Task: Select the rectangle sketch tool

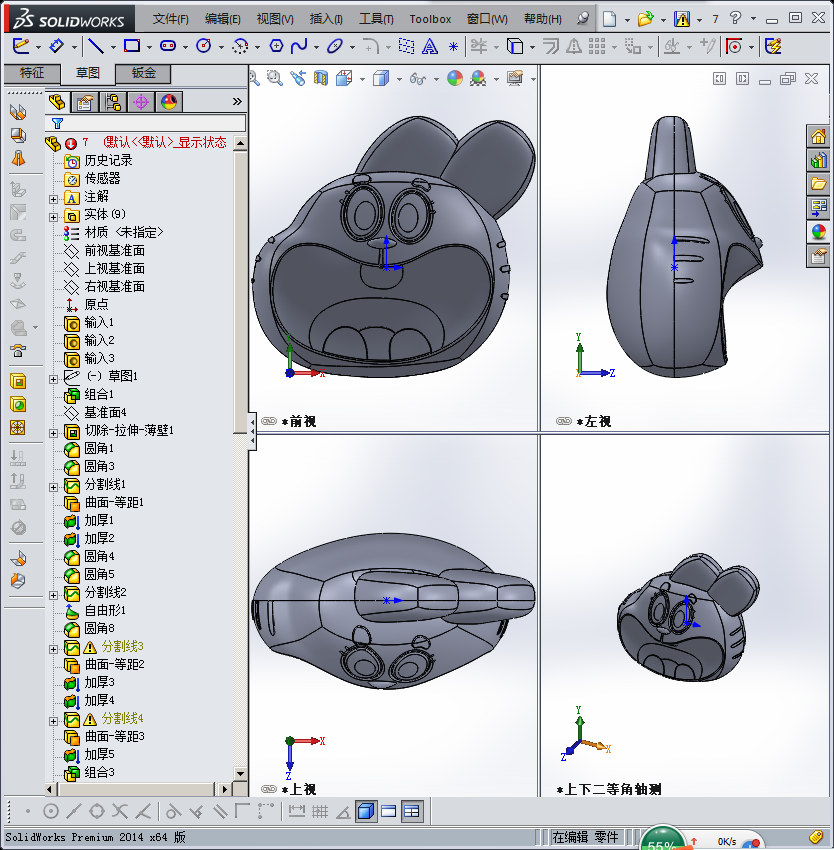Action: (x=132, y=46)
